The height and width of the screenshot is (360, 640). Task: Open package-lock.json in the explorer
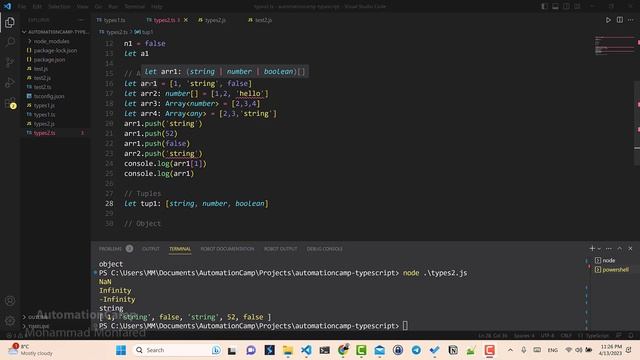(x=55, y=51)
